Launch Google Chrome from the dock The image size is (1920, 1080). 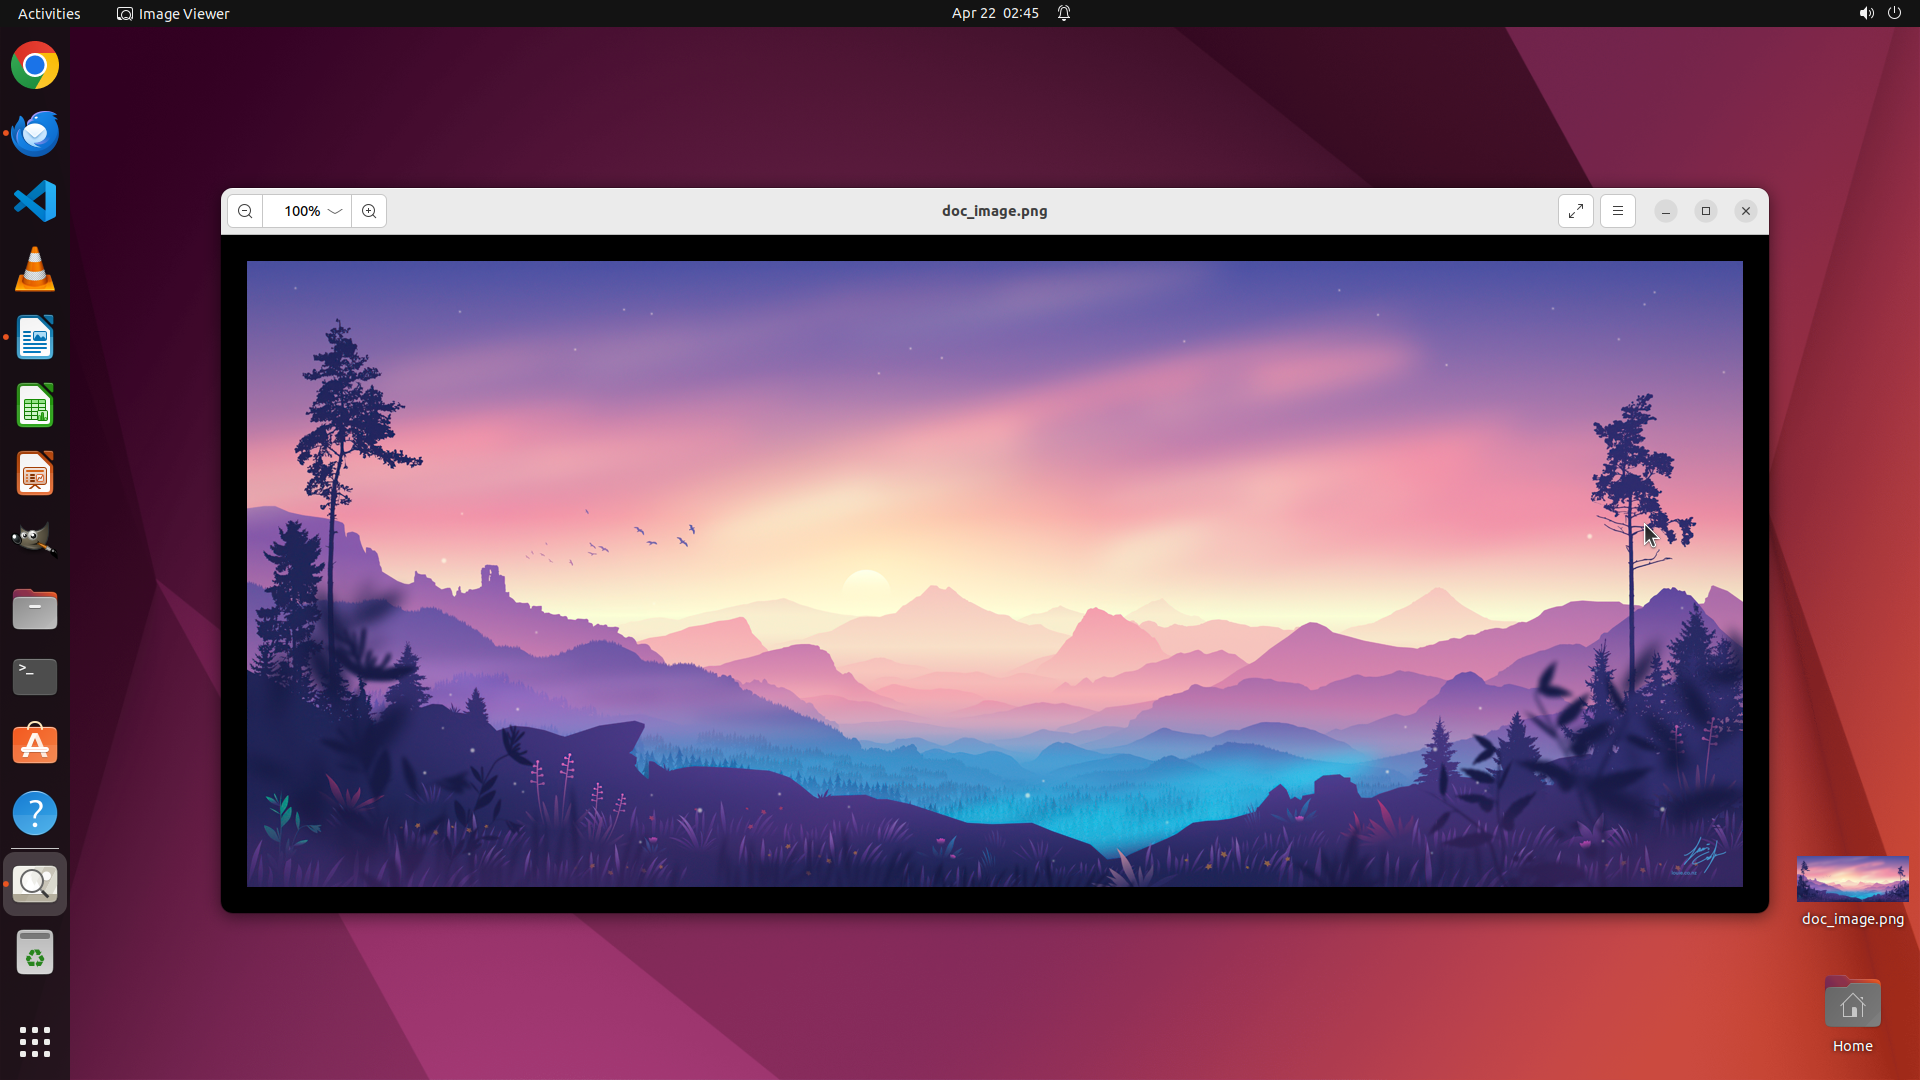tap(35, 66)
